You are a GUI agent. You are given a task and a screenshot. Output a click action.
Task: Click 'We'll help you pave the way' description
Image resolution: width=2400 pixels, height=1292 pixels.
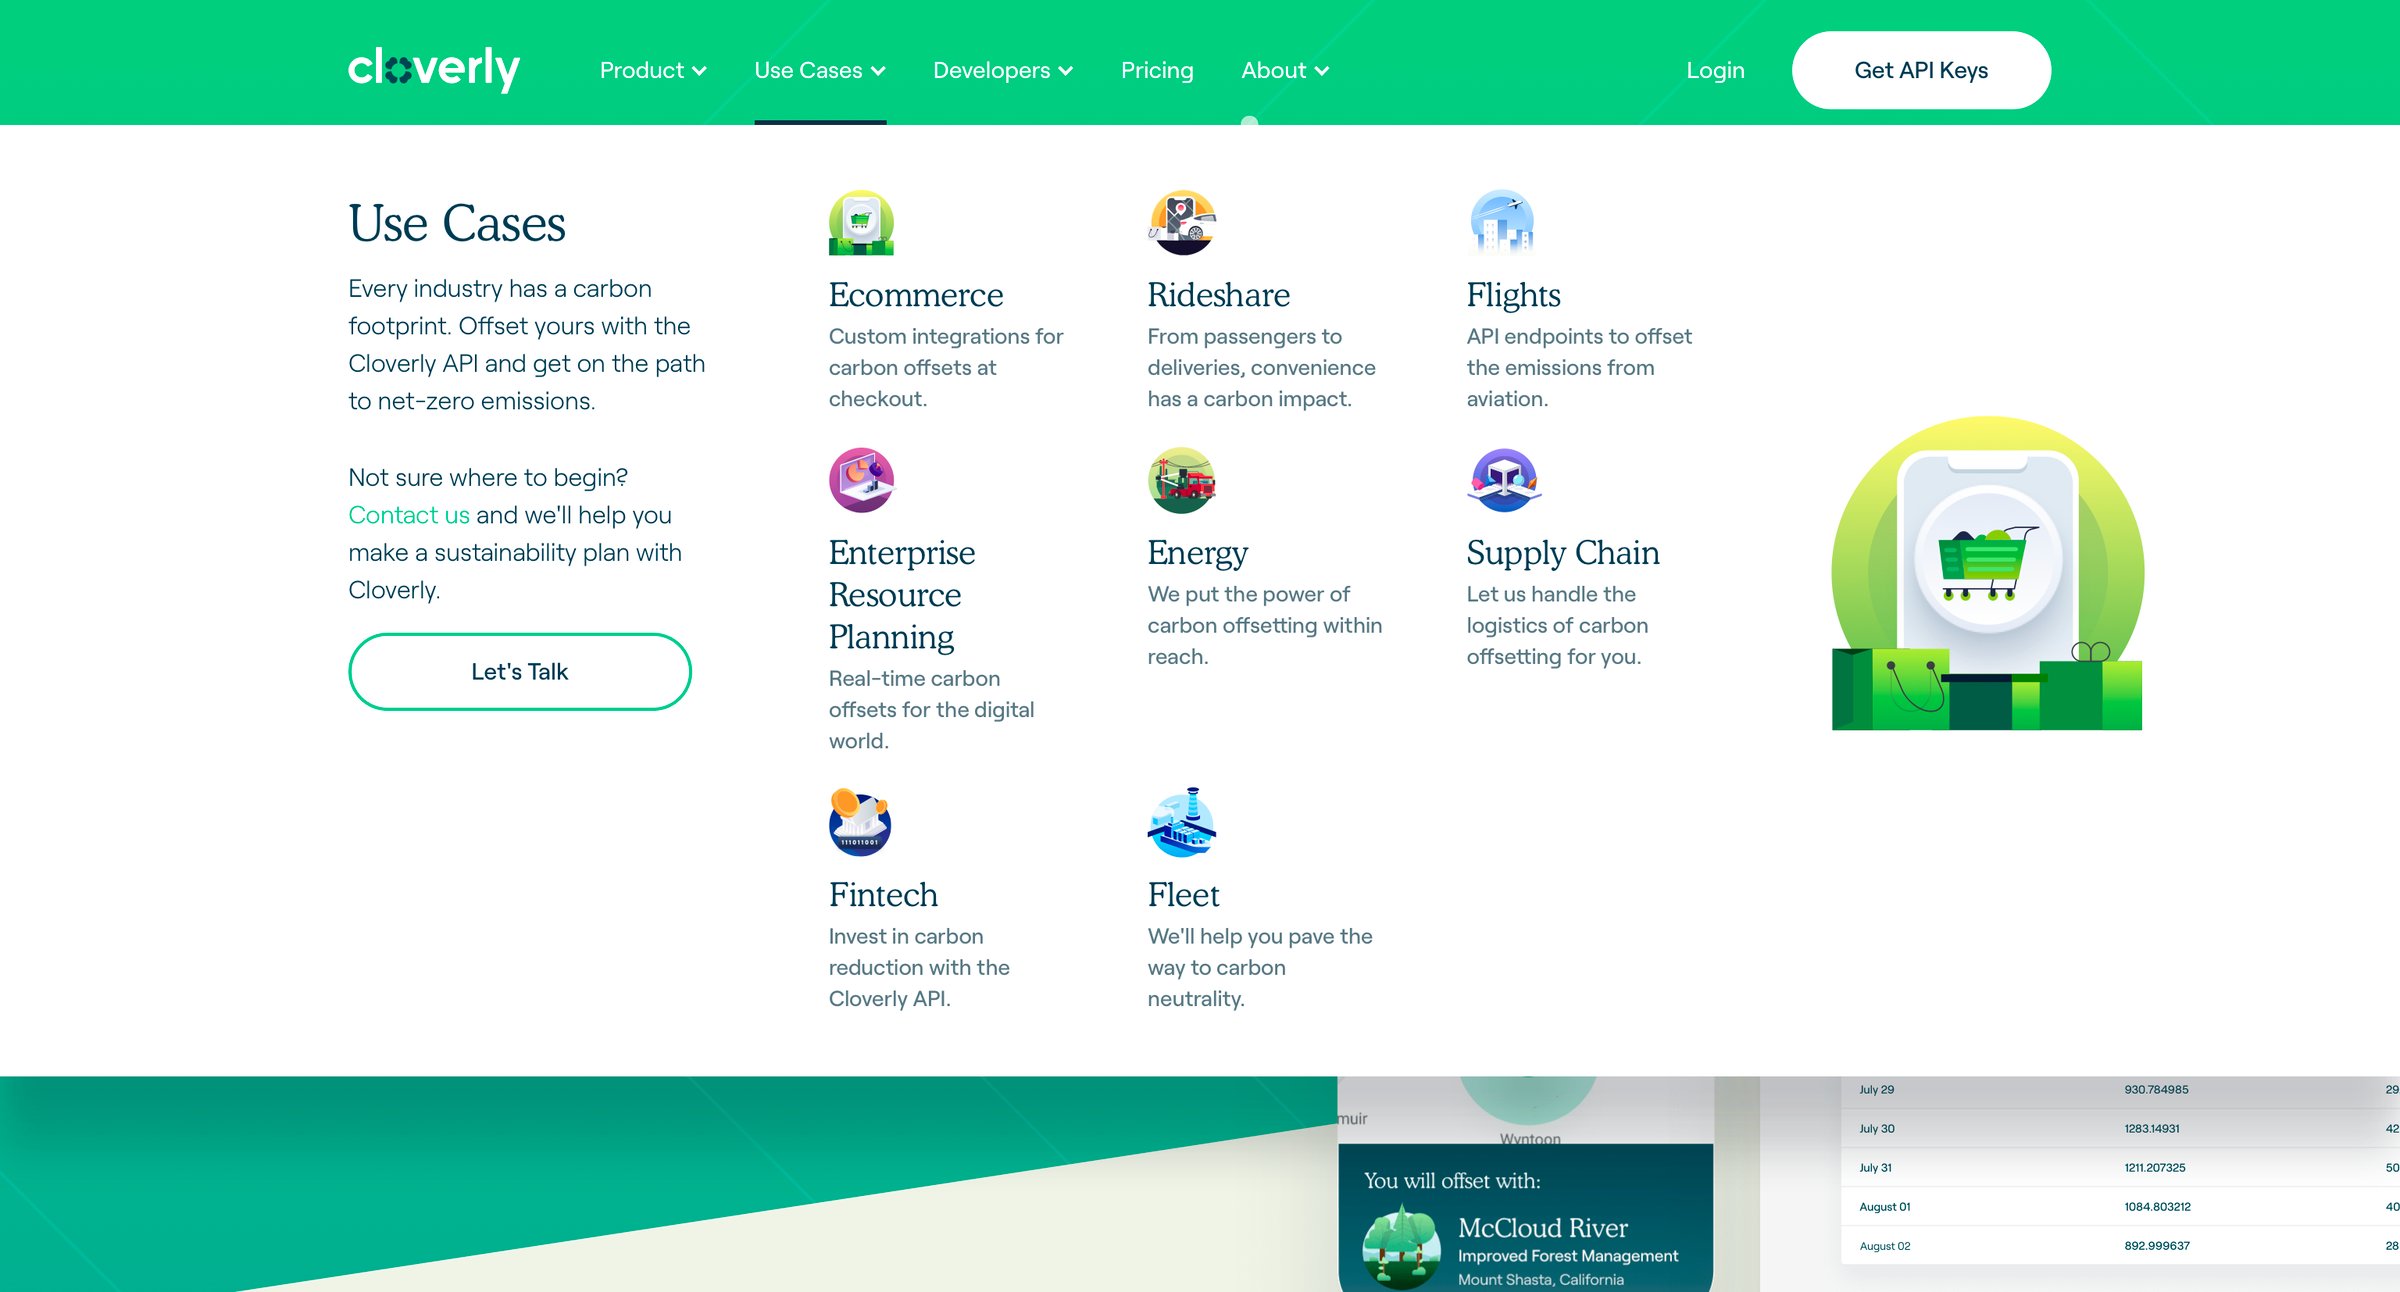click(1260, 968)
